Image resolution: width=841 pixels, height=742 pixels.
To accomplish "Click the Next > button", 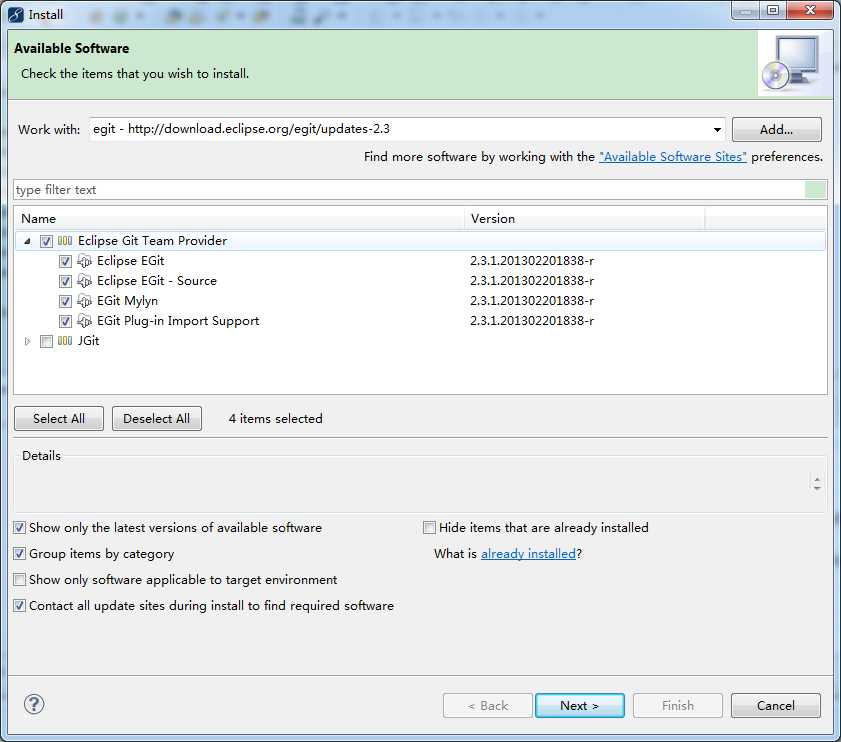I will 580,706.
